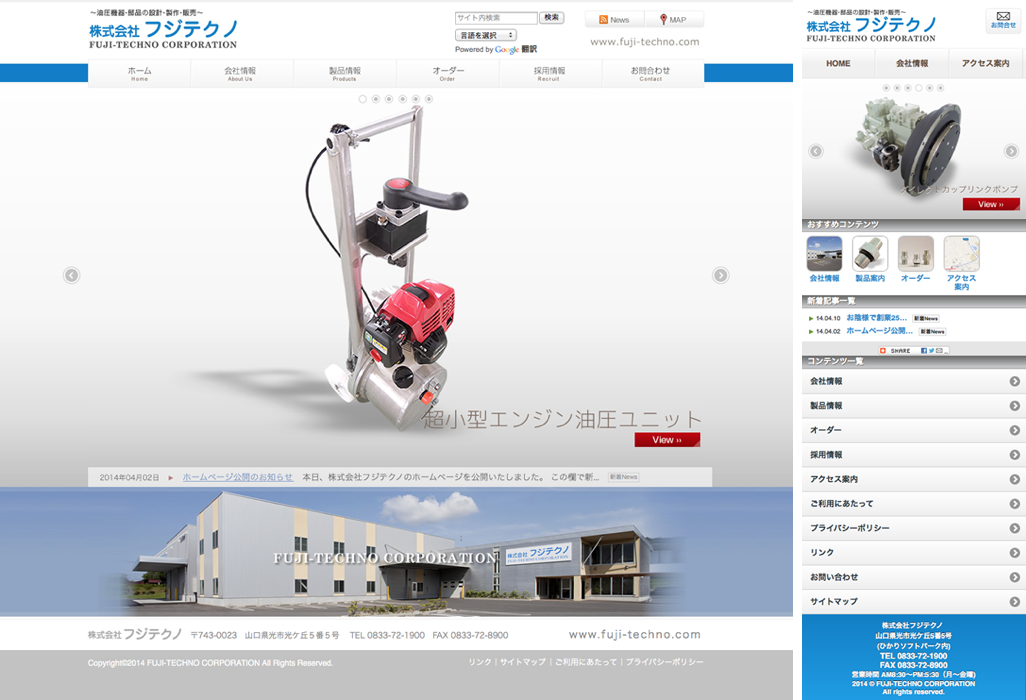This screenshot has width=1026, height=700.
Task: Open the アクセス案内 map thumbnail
Action: [x=961, y=254]
